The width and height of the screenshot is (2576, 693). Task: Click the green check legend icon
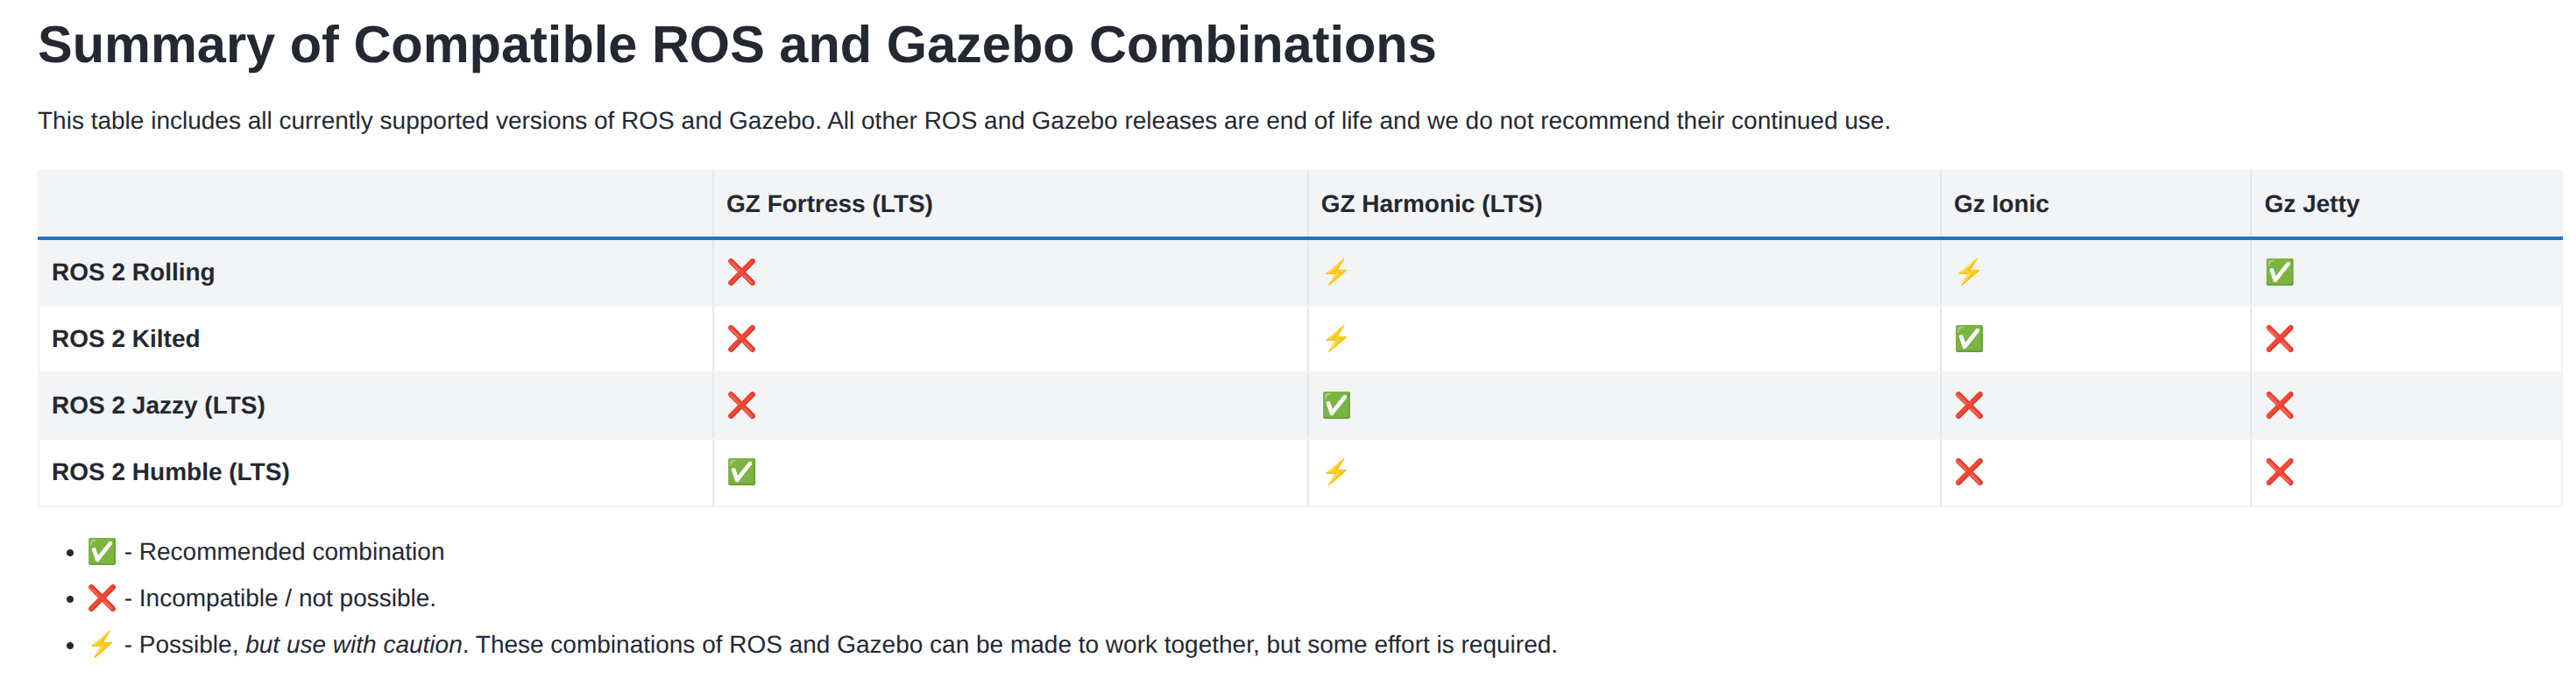tap(102, 552)
